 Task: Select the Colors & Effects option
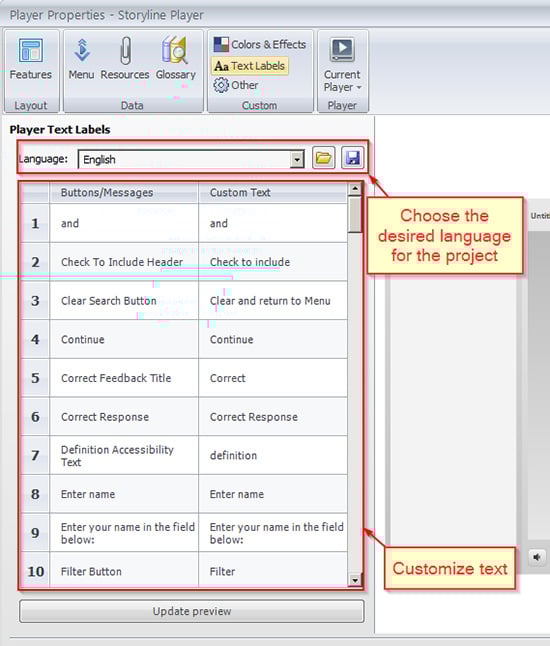tap(260, 44)
